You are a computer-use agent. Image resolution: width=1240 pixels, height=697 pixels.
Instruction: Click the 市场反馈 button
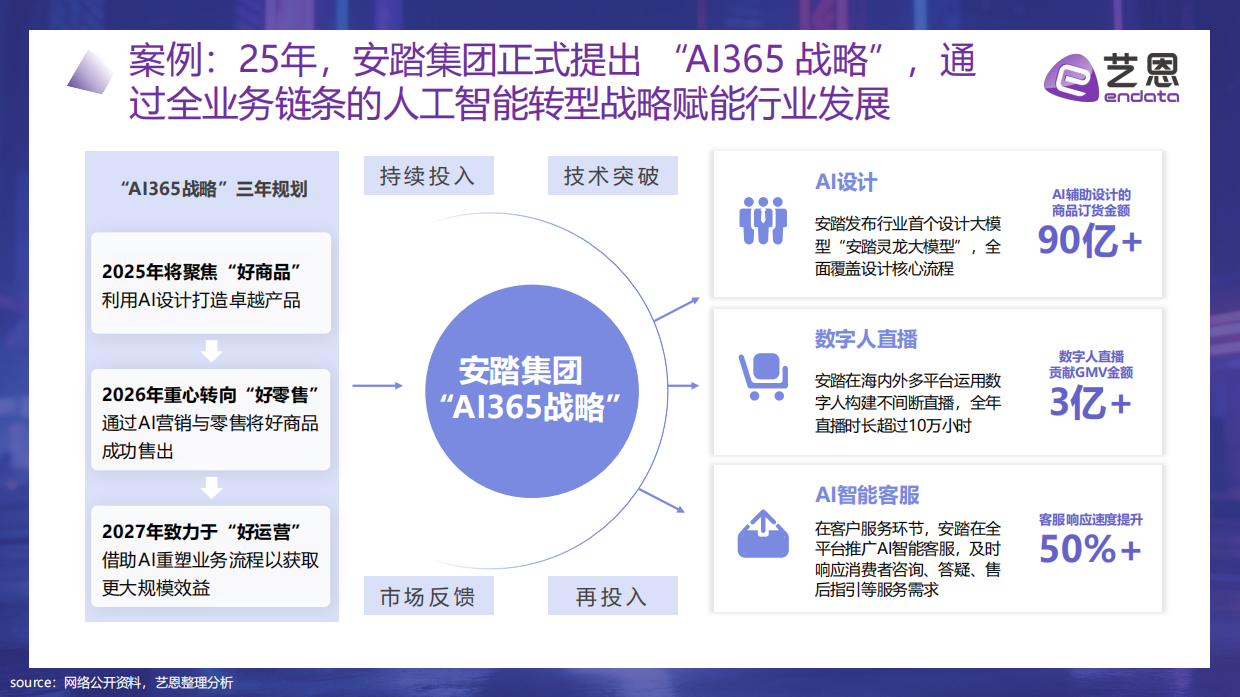[428, 595]
